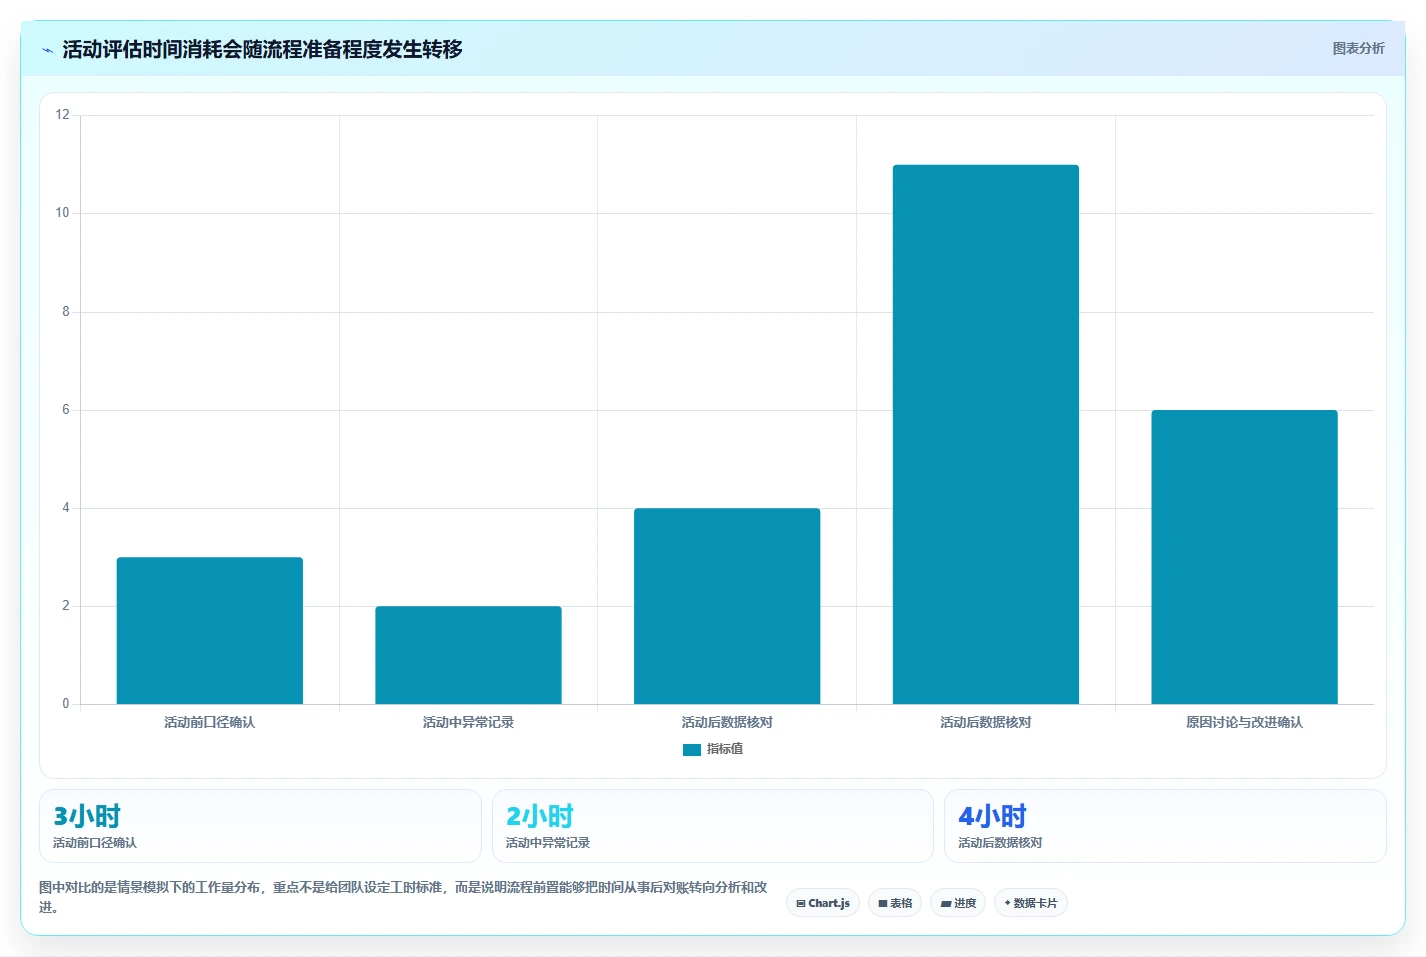Click the 图表分析 label in the header

[1358, 48]
